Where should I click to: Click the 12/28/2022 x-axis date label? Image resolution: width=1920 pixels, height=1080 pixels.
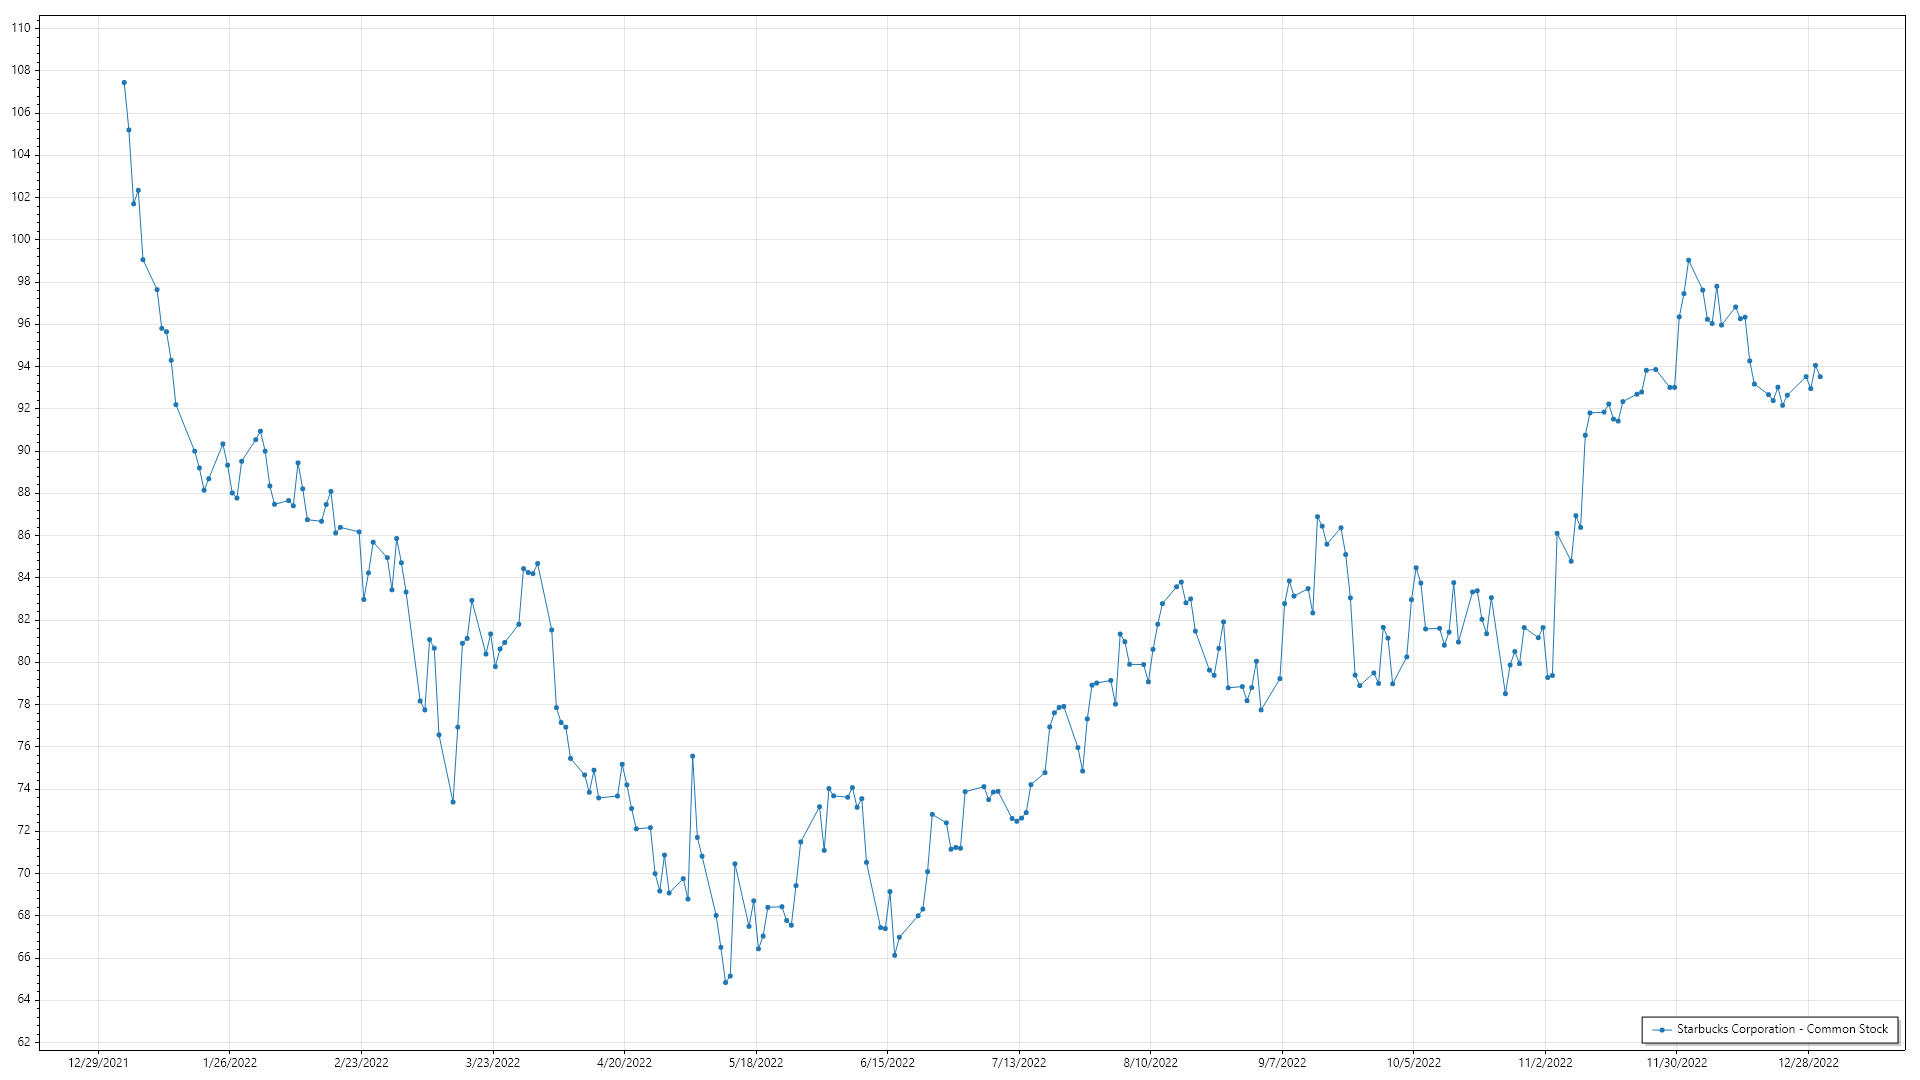[1808, 1062]
